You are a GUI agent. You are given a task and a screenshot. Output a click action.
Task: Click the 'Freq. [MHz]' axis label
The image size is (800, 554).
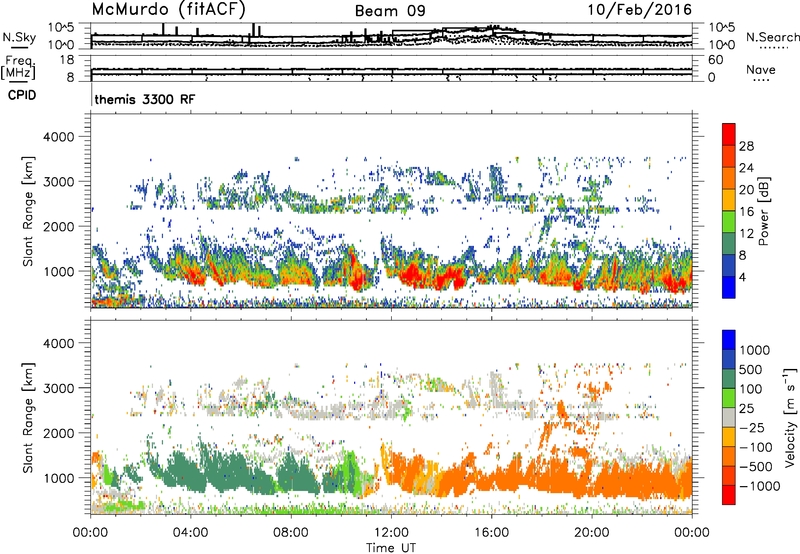coord(18,67)
